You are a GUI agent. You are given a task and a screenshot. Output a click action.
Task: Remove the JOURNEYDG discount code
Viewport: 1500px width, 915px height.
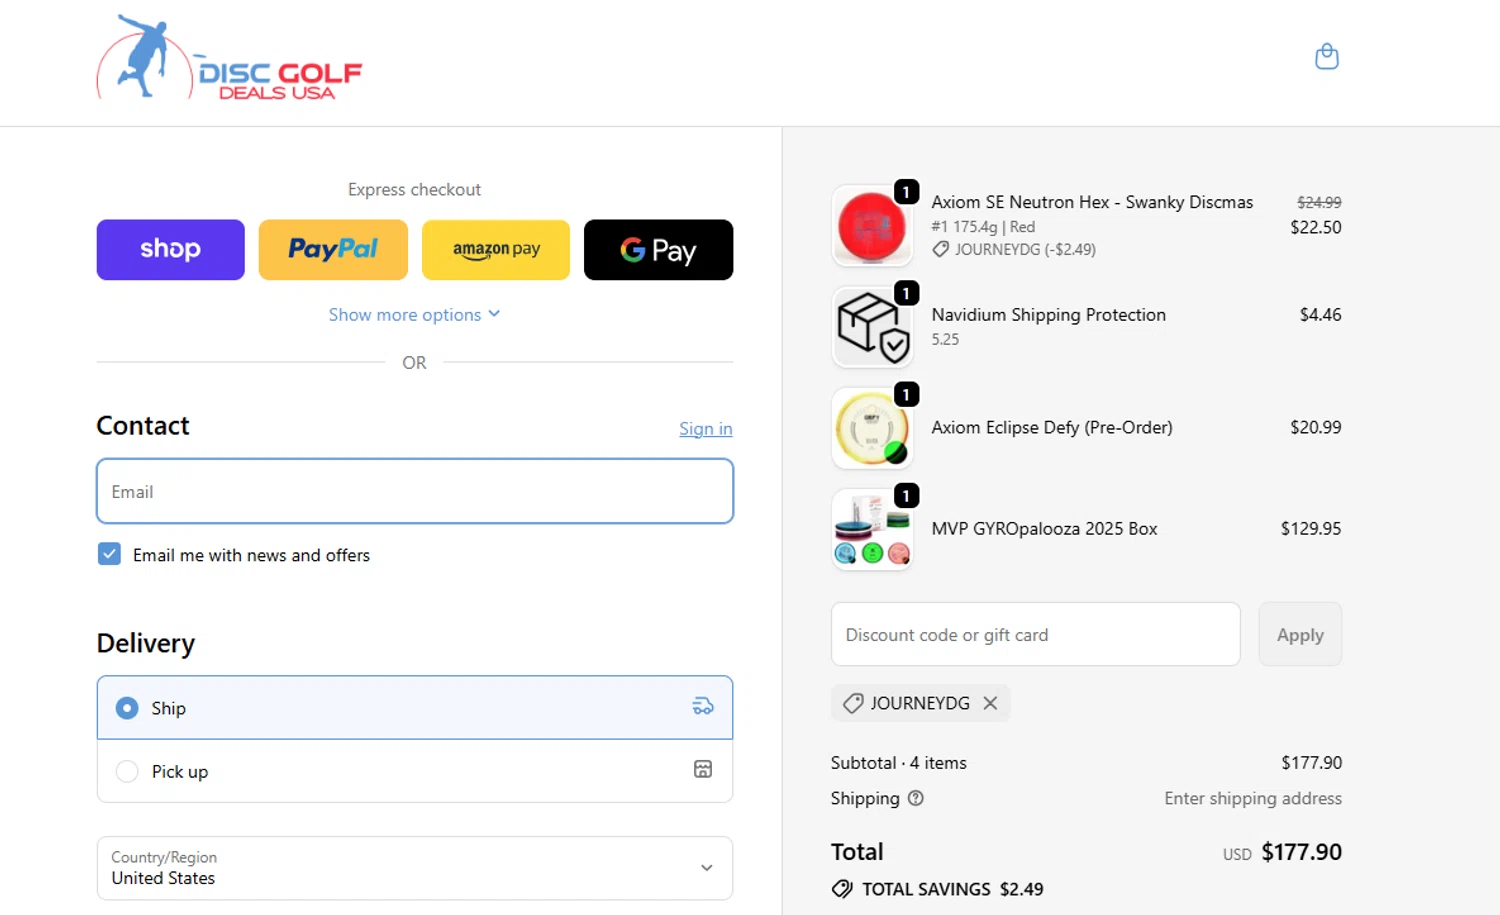[990, 703]
